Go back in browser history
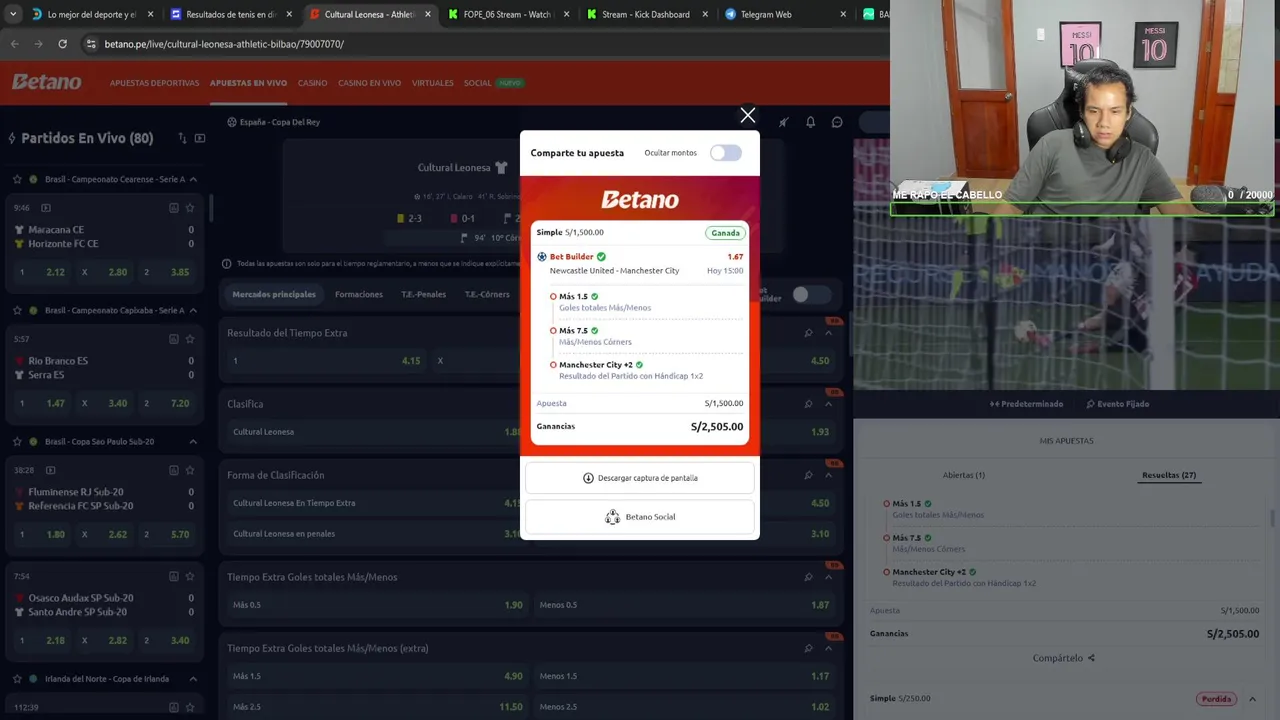 (x=15, y=44)
